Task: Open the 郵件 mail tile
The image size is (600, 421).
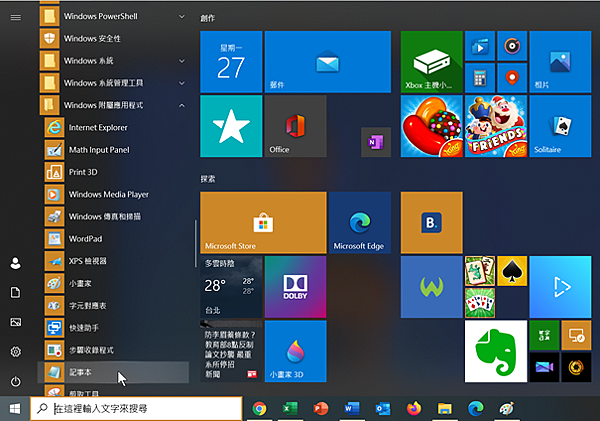Action: (x=328, y=62)
